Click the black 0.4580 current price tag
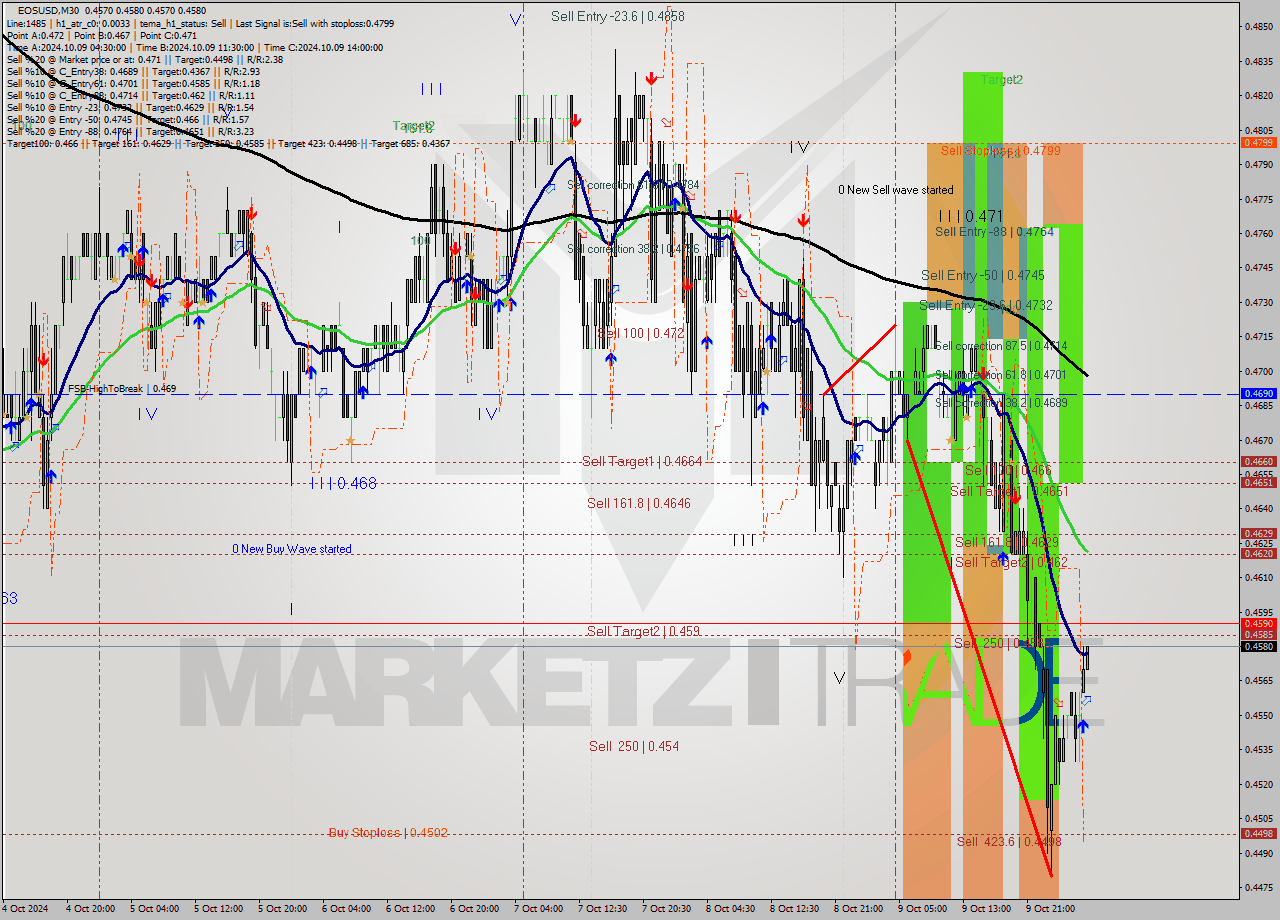Screen dimensions: 1280x920 click(1258, 646)
